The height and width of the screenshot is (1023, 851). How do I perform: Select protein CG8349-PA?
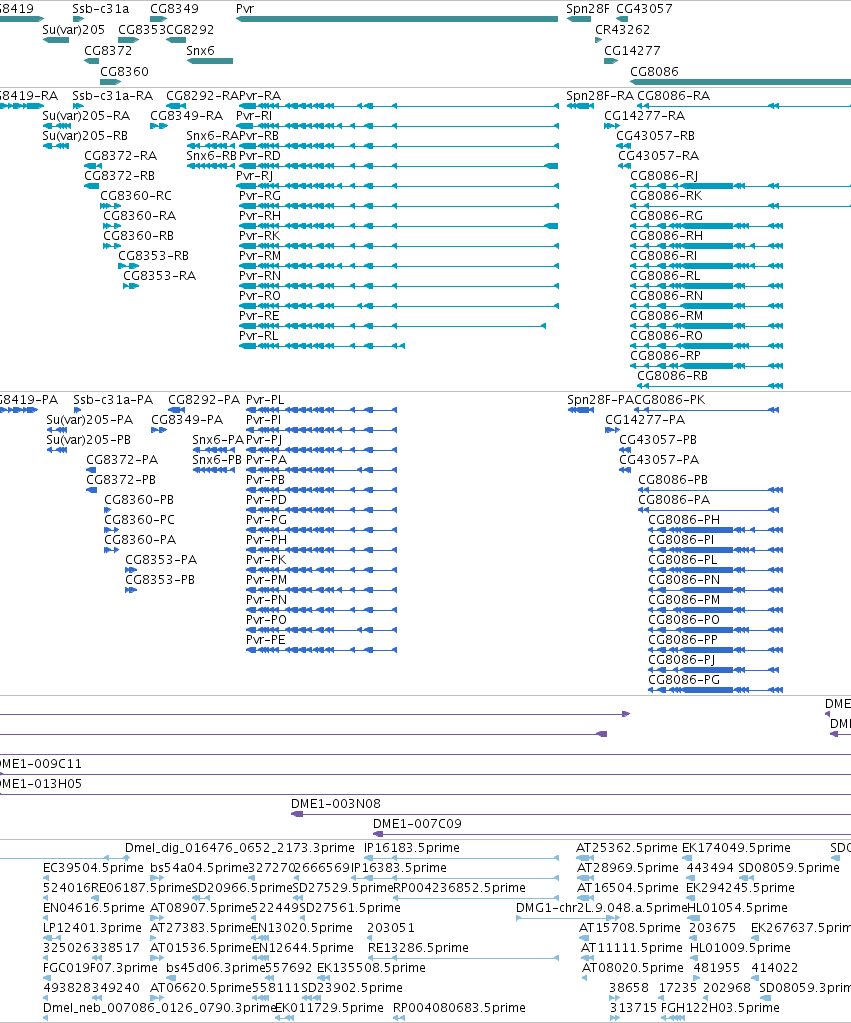pos(159,430)
